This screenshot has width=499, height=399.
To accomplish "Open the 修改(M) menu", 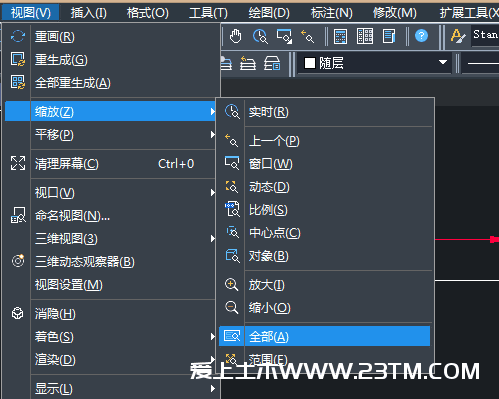I will point(395,13).
